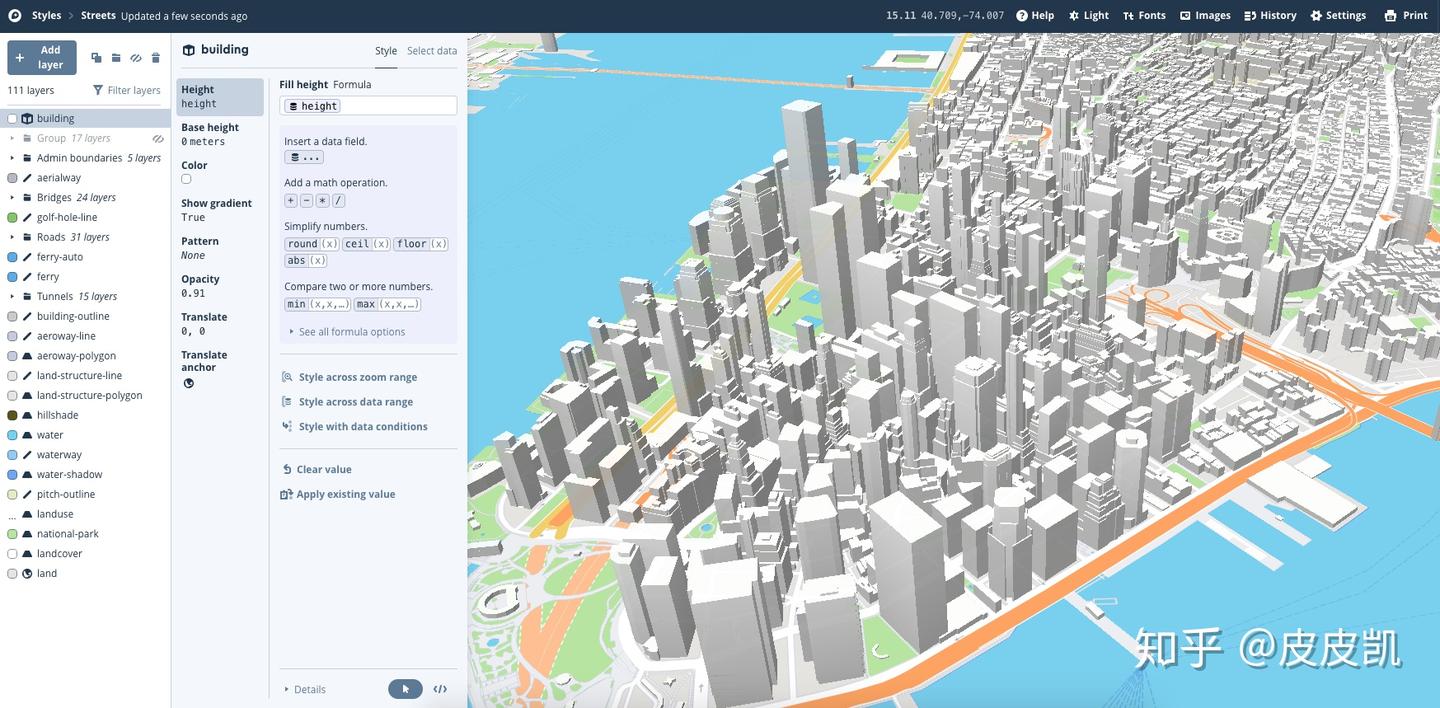The image size is (1440, 708).
Task: Expand the Roads layer group
Action: pos(10,235)
